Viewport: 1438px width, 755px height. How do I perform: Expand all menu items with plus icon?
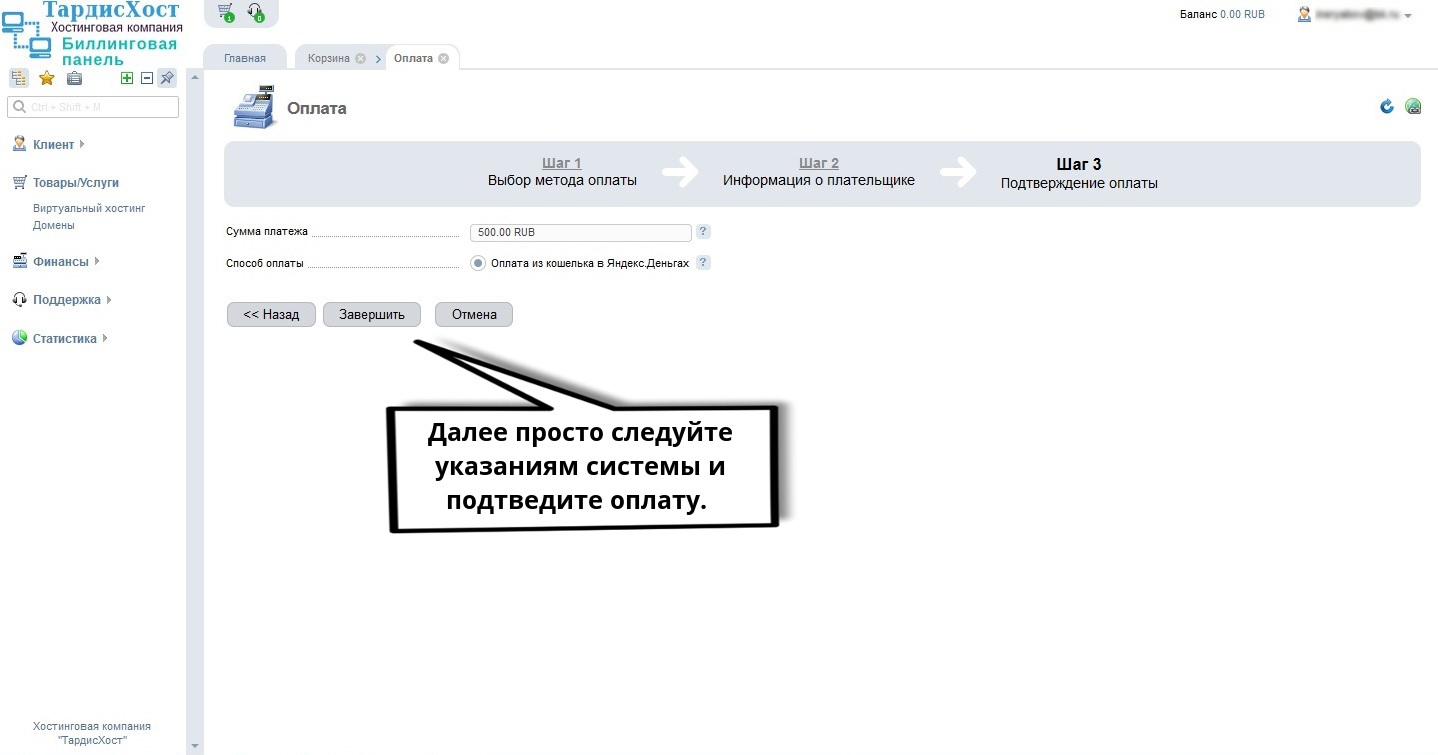(127, 78)
